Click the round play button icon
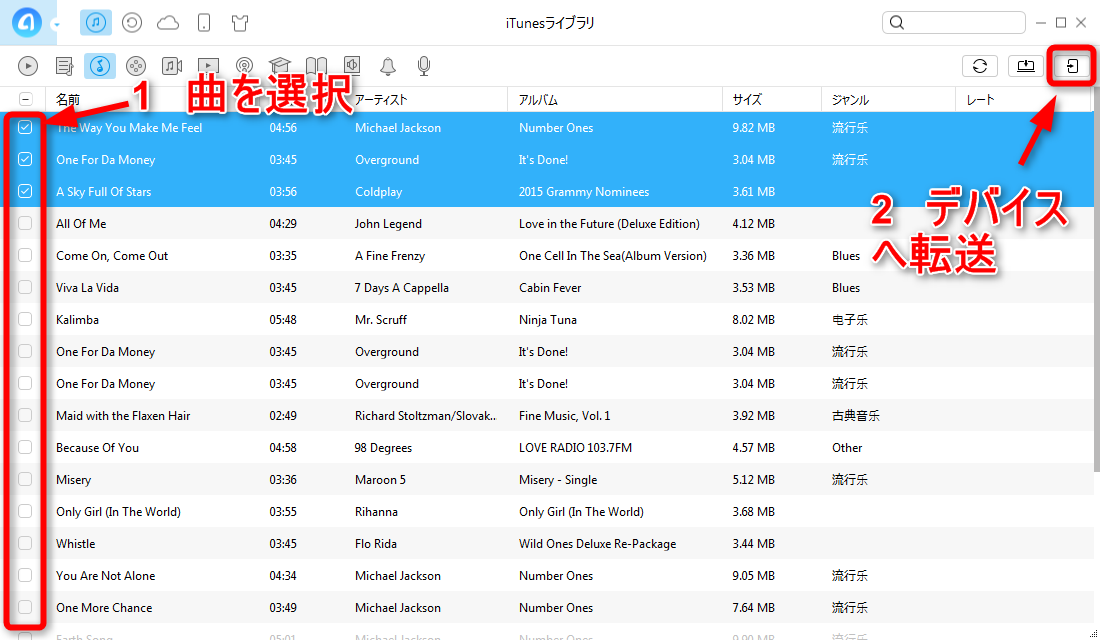The width and height of the screenshot is (1100, 640). [x=28, y=66]
